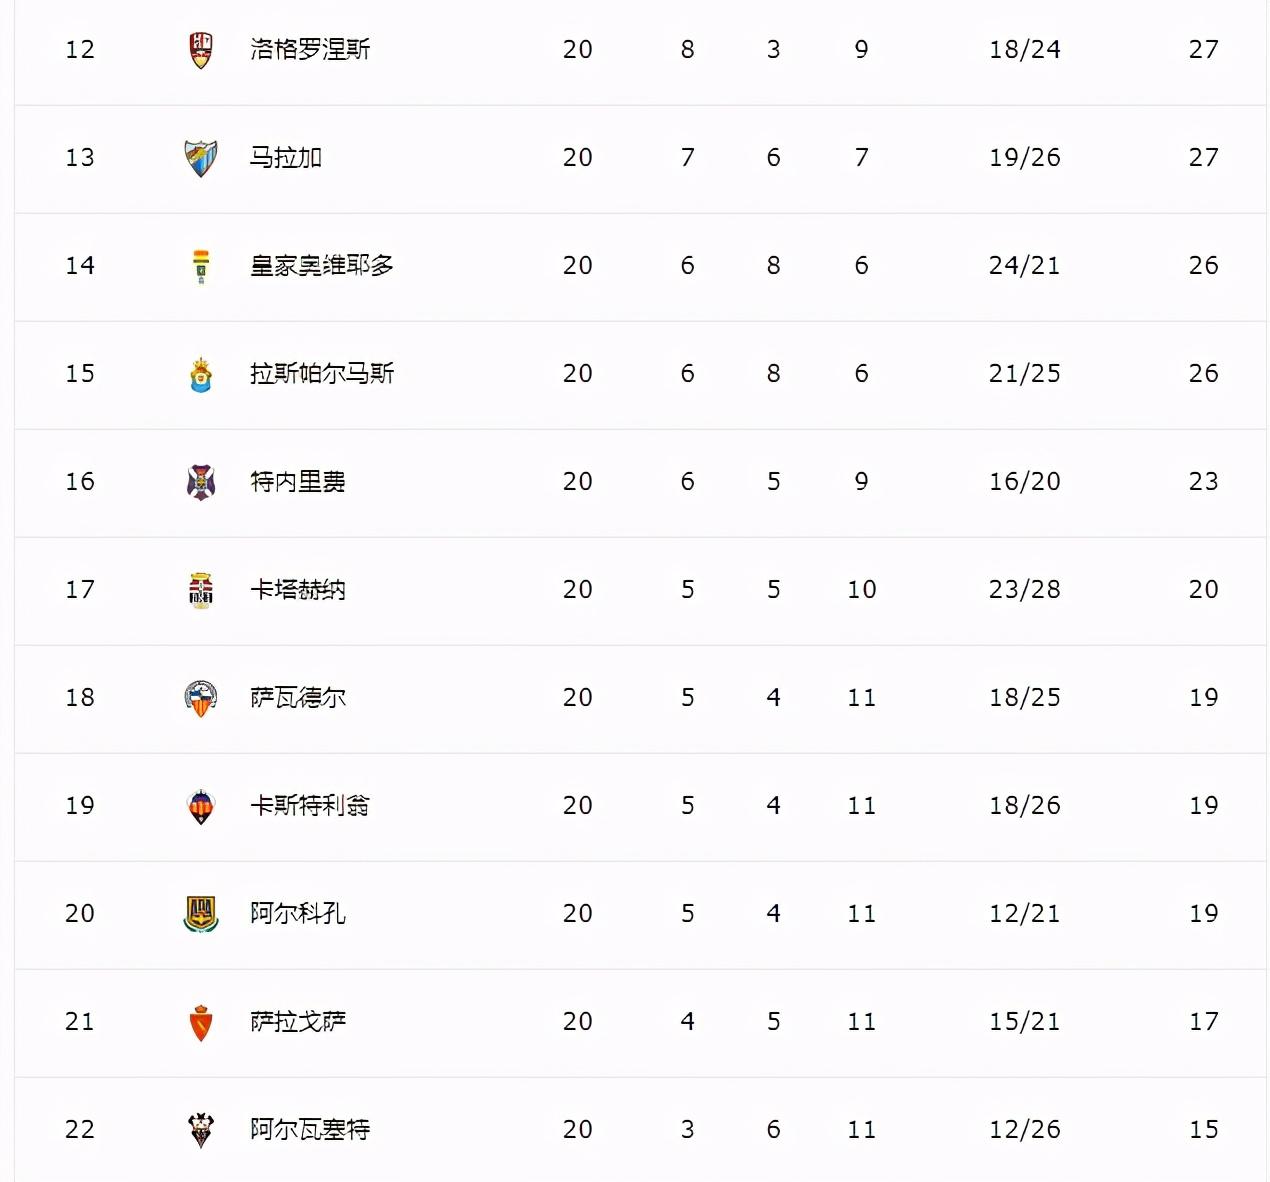Click rank number 12 in the table

(x=80, y=49)
